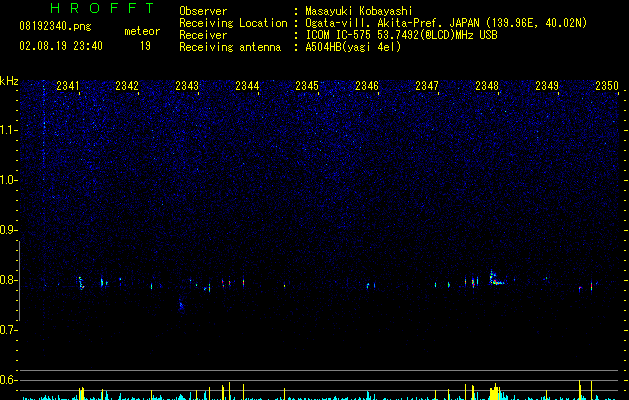Click the 2346 time marker
This screenshot has width=629, height=400.
[367, 85]
